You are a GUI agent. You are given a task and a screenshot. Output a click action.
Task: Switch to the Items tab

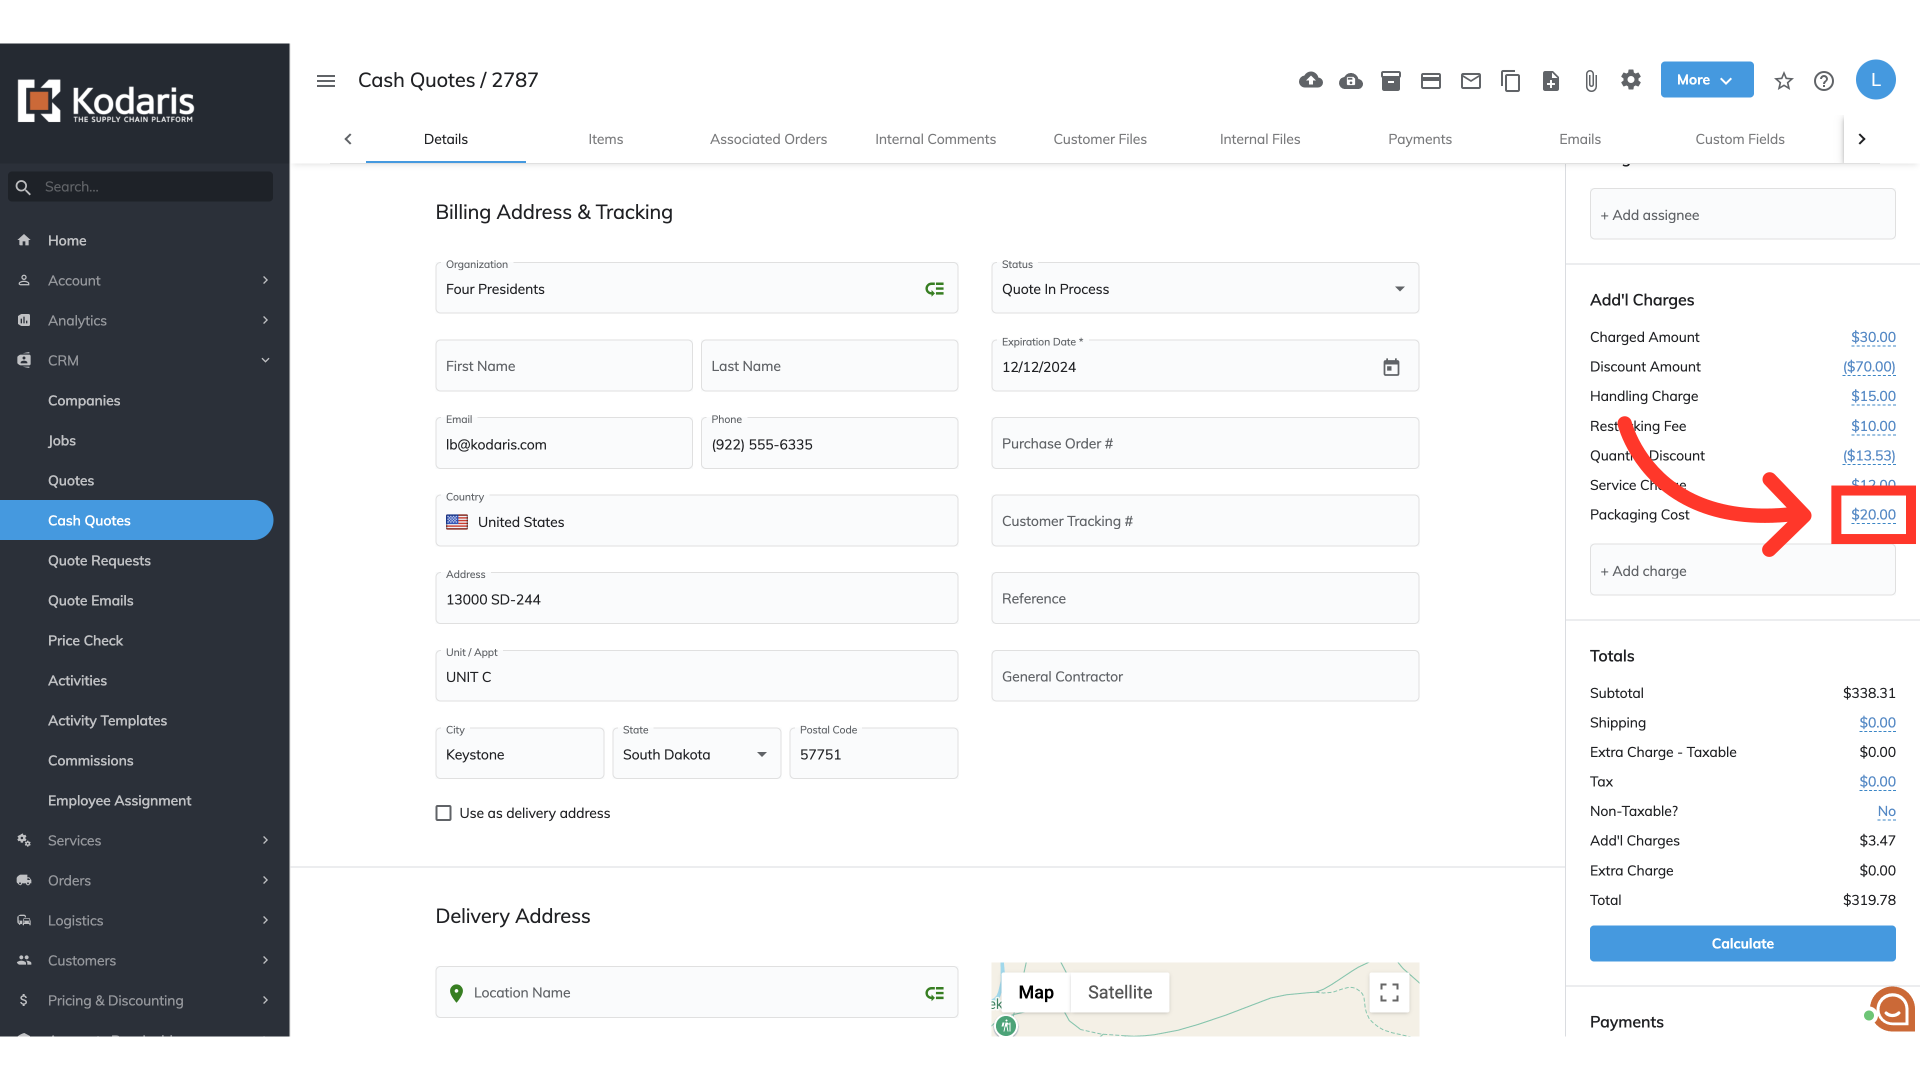pos(605,139)
